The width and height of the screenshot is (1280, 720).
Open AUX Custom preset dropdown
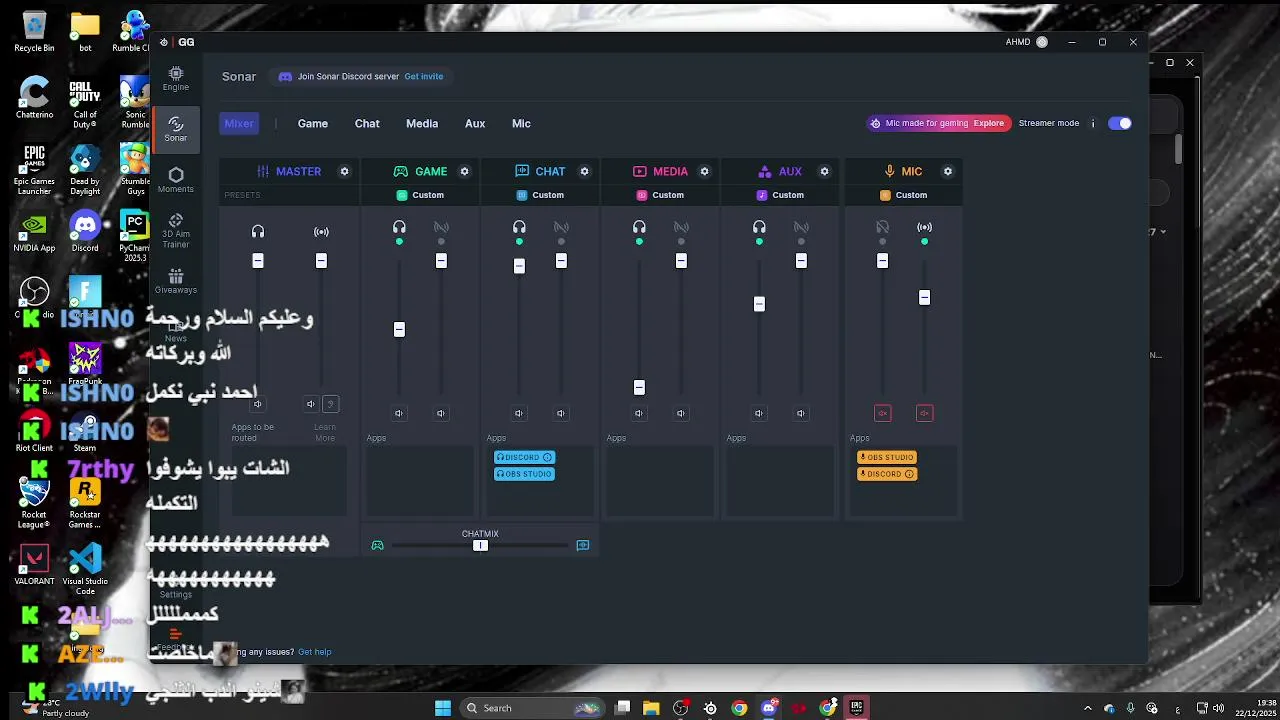[x=780, y=195]
